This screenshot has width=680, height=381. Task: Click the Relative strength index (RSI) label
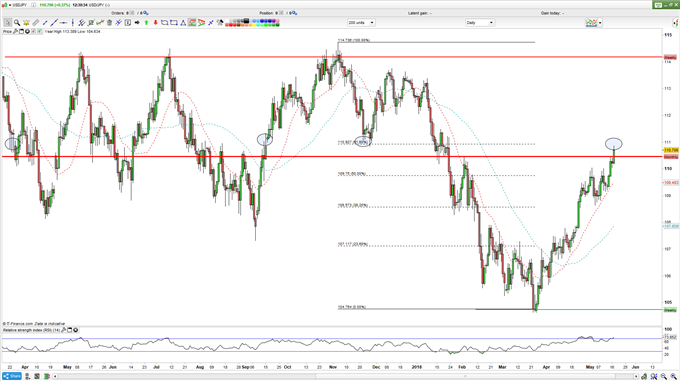(x=31, y=330)
